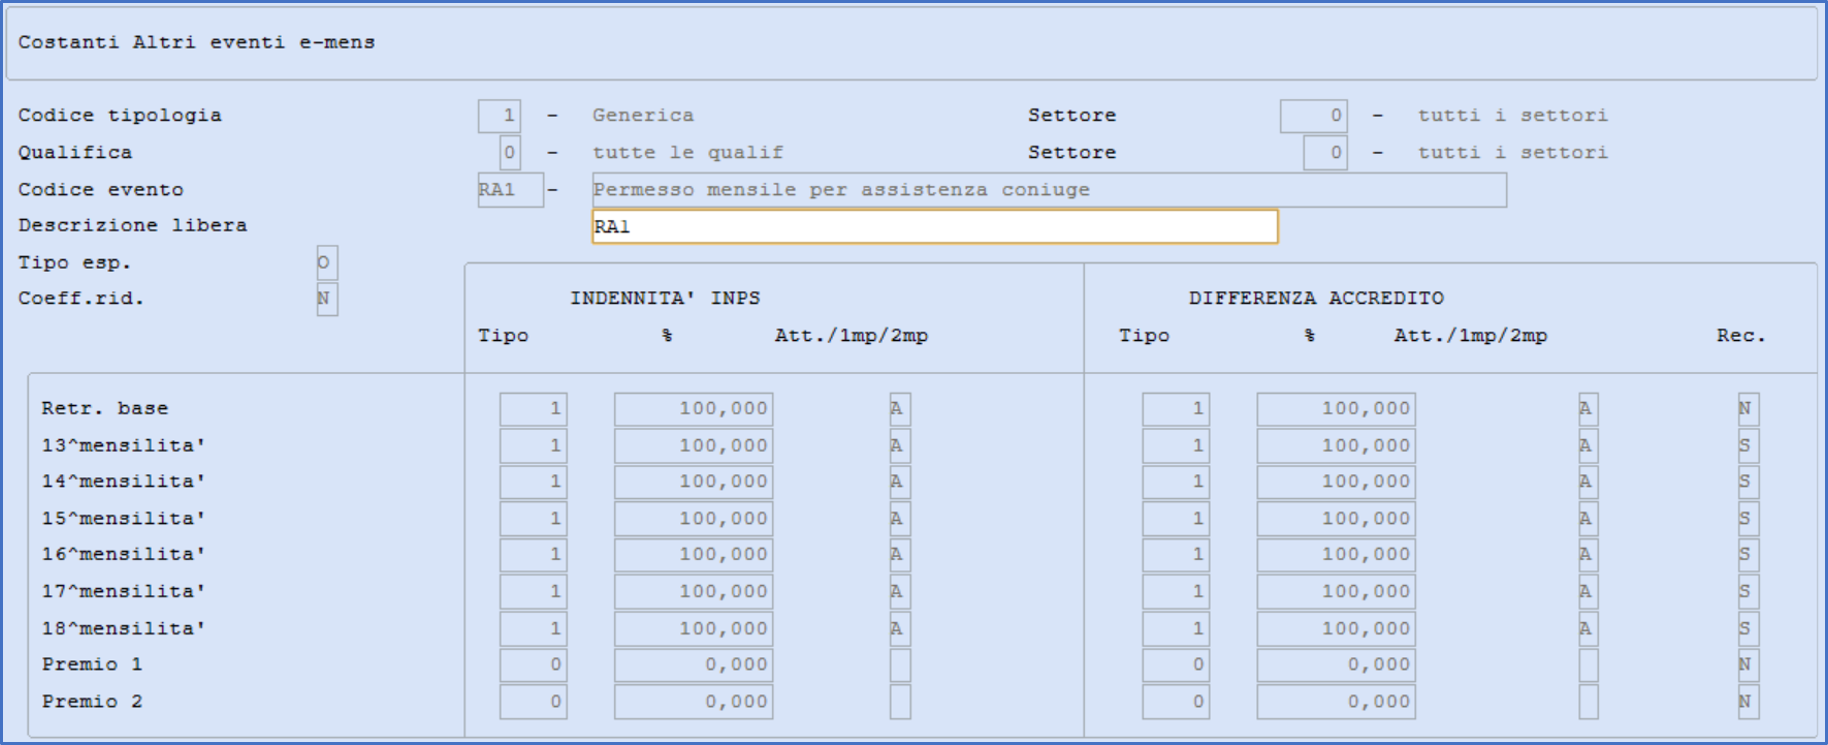Click Premio 1 Indennita INPS Att. field

click(900, 665)
